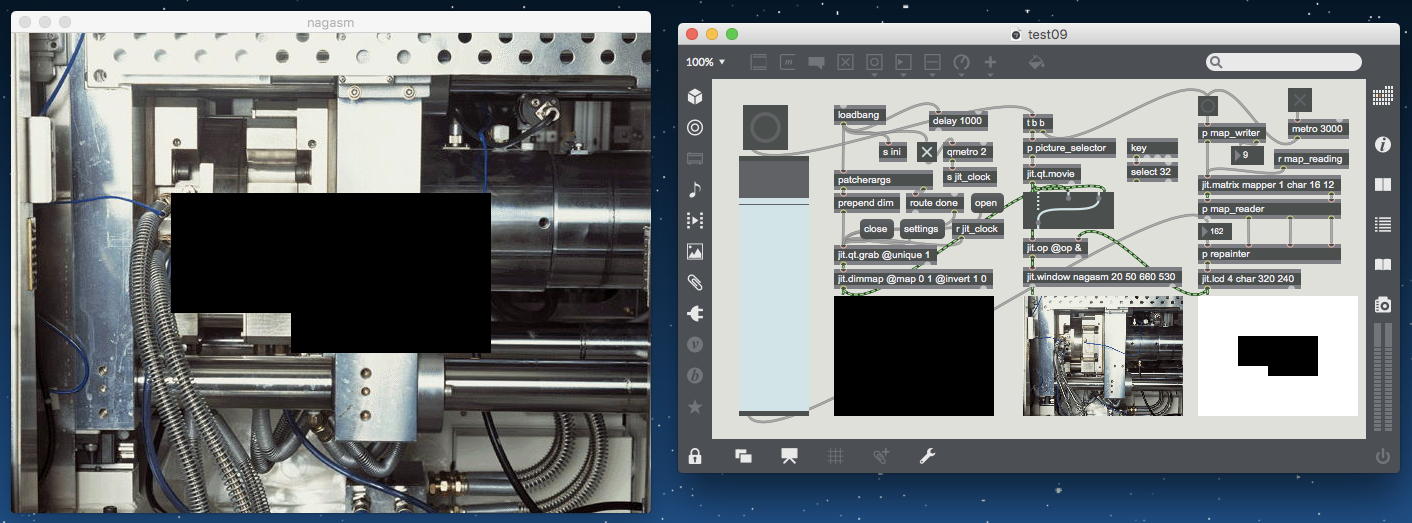Add a comment box from toolbar
Image resolution: width=1412 pixels, height=523 pixels.
click(x=816, y=62)
